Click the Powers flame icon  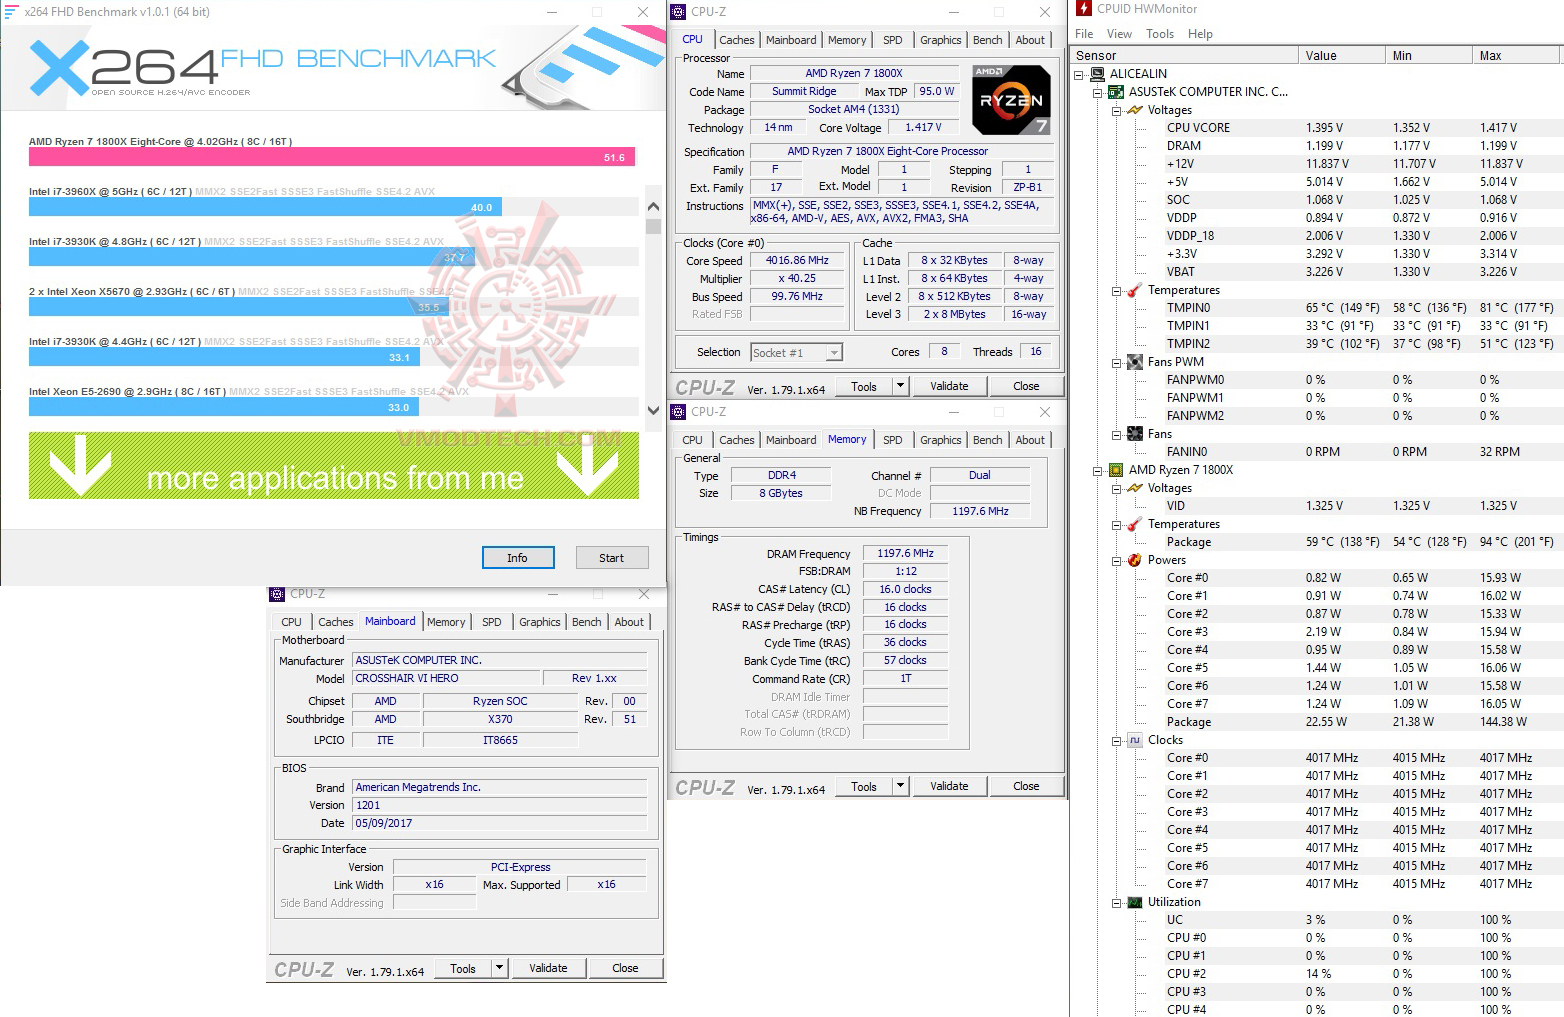1135,560
